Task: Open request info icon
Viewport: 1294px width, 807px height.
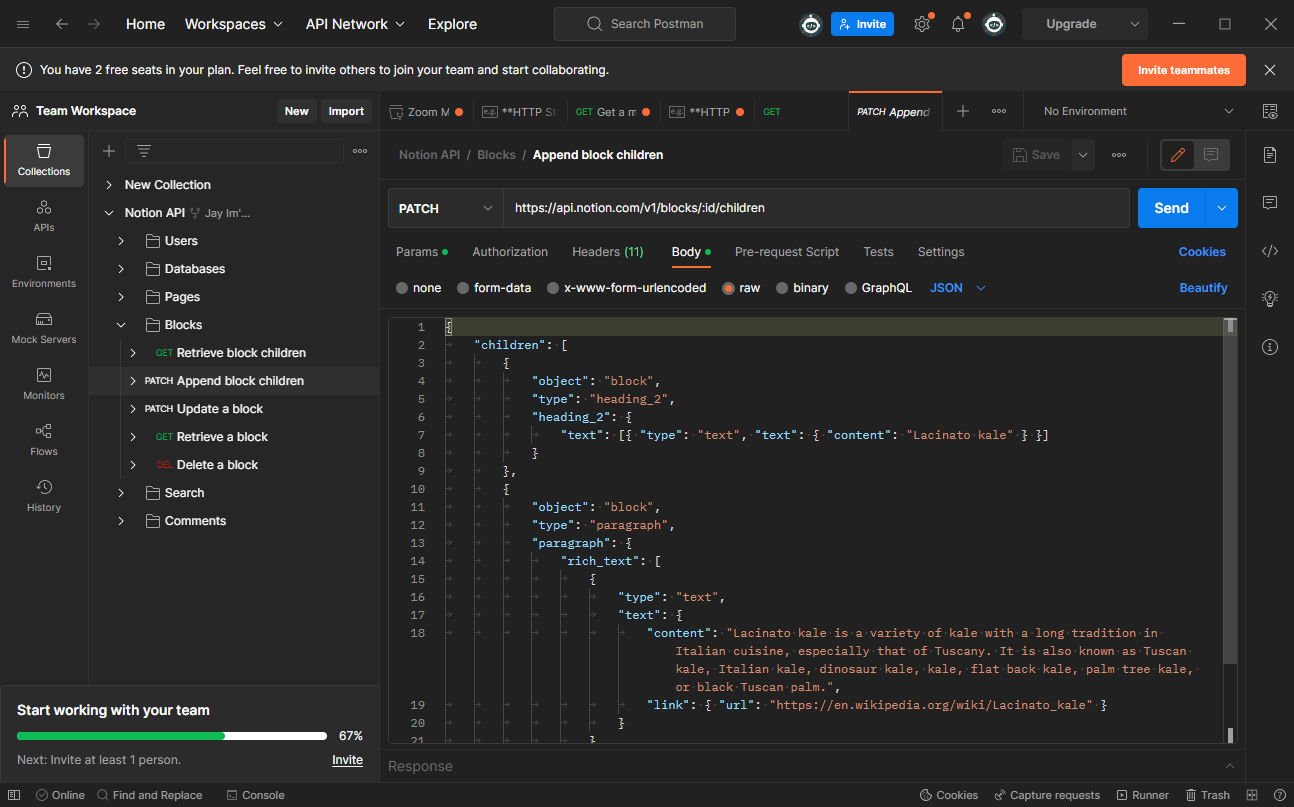Action: click(1270, 347)
